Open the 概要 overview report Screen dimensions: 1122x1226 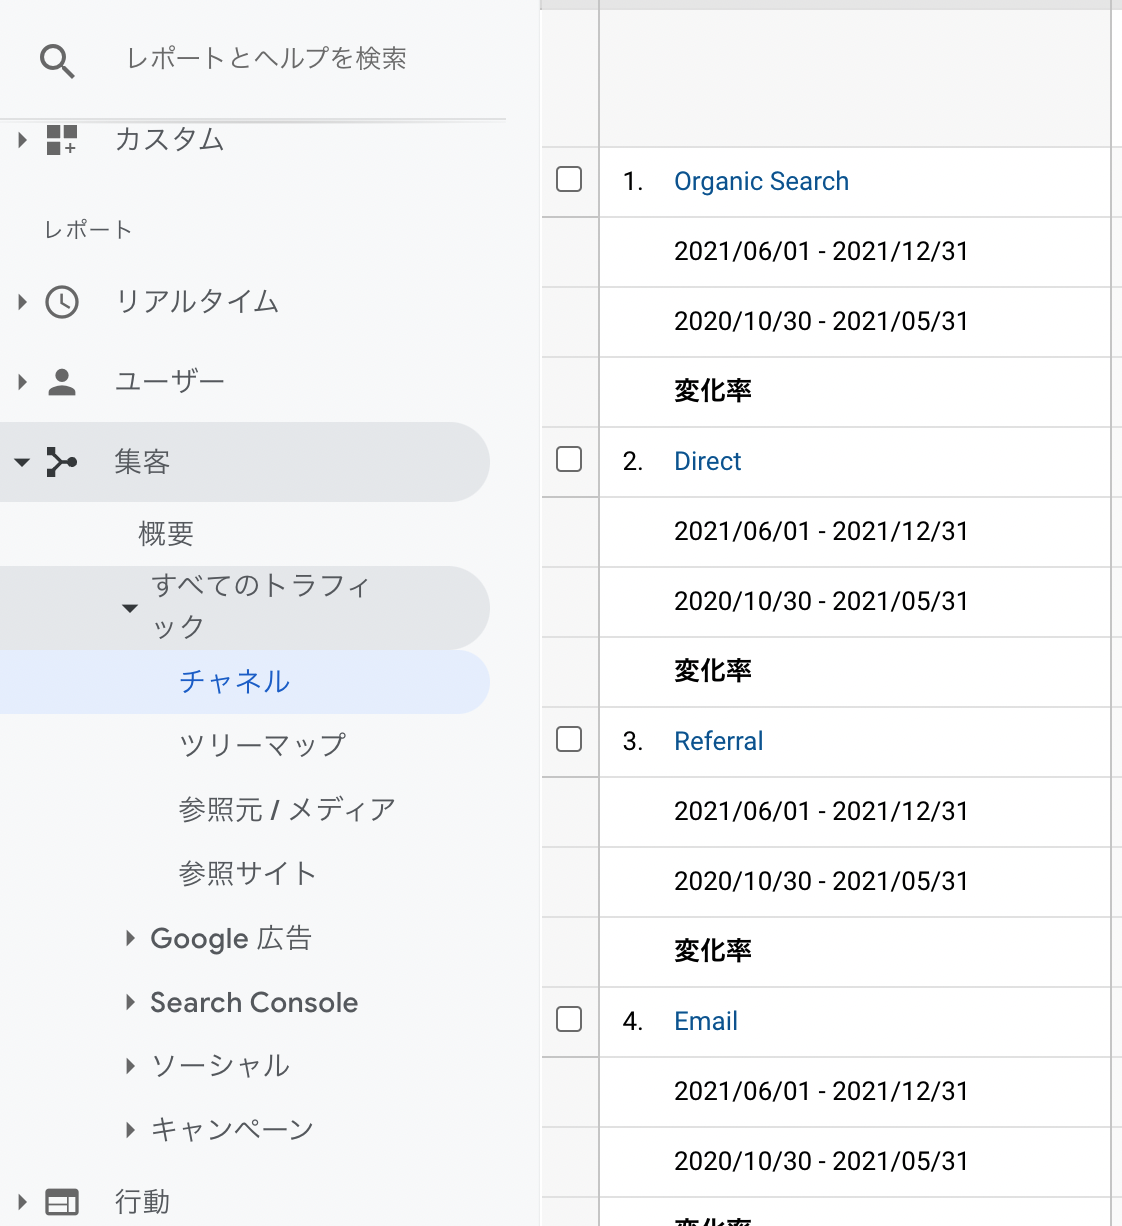pos(166,534)
